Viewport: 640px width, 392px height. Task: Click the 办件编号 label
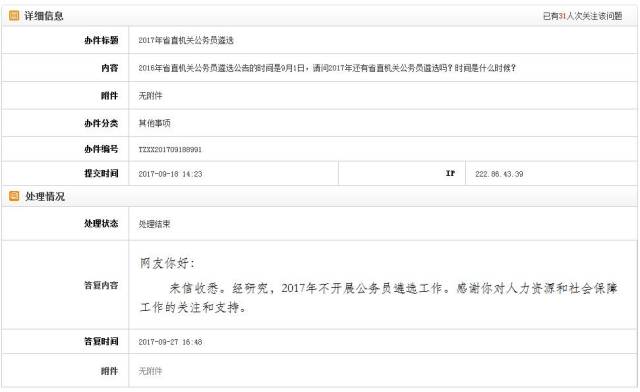click(x=101, y=149)
